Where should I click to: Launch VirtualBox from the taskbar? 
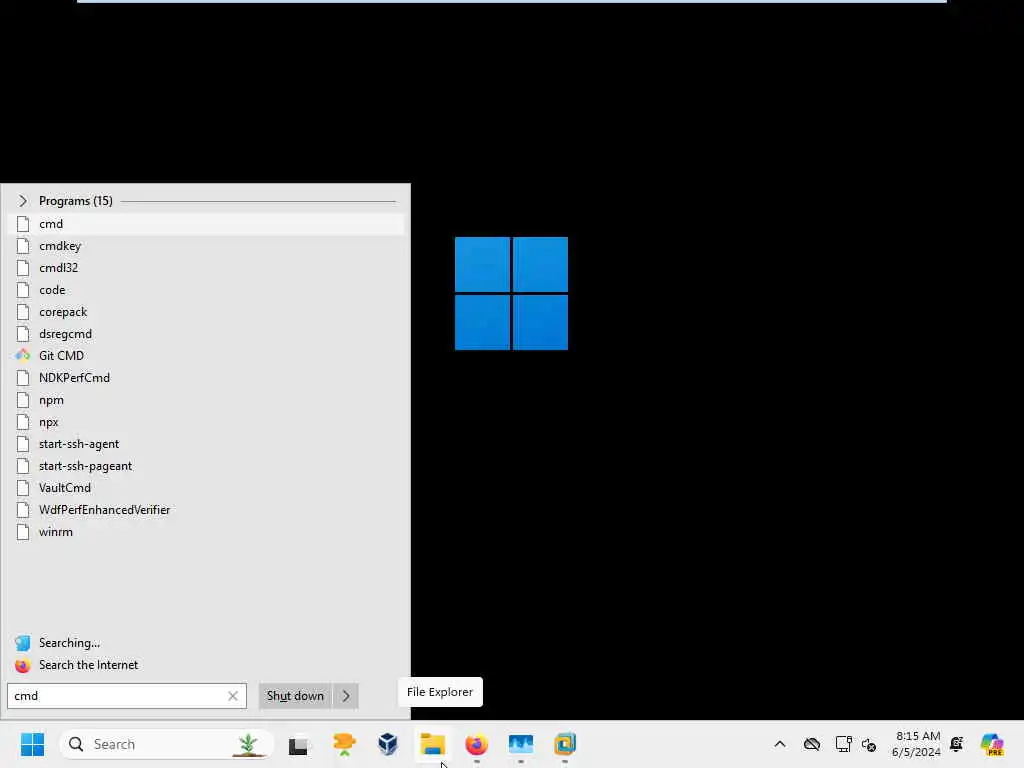click(x=388, y=744)
